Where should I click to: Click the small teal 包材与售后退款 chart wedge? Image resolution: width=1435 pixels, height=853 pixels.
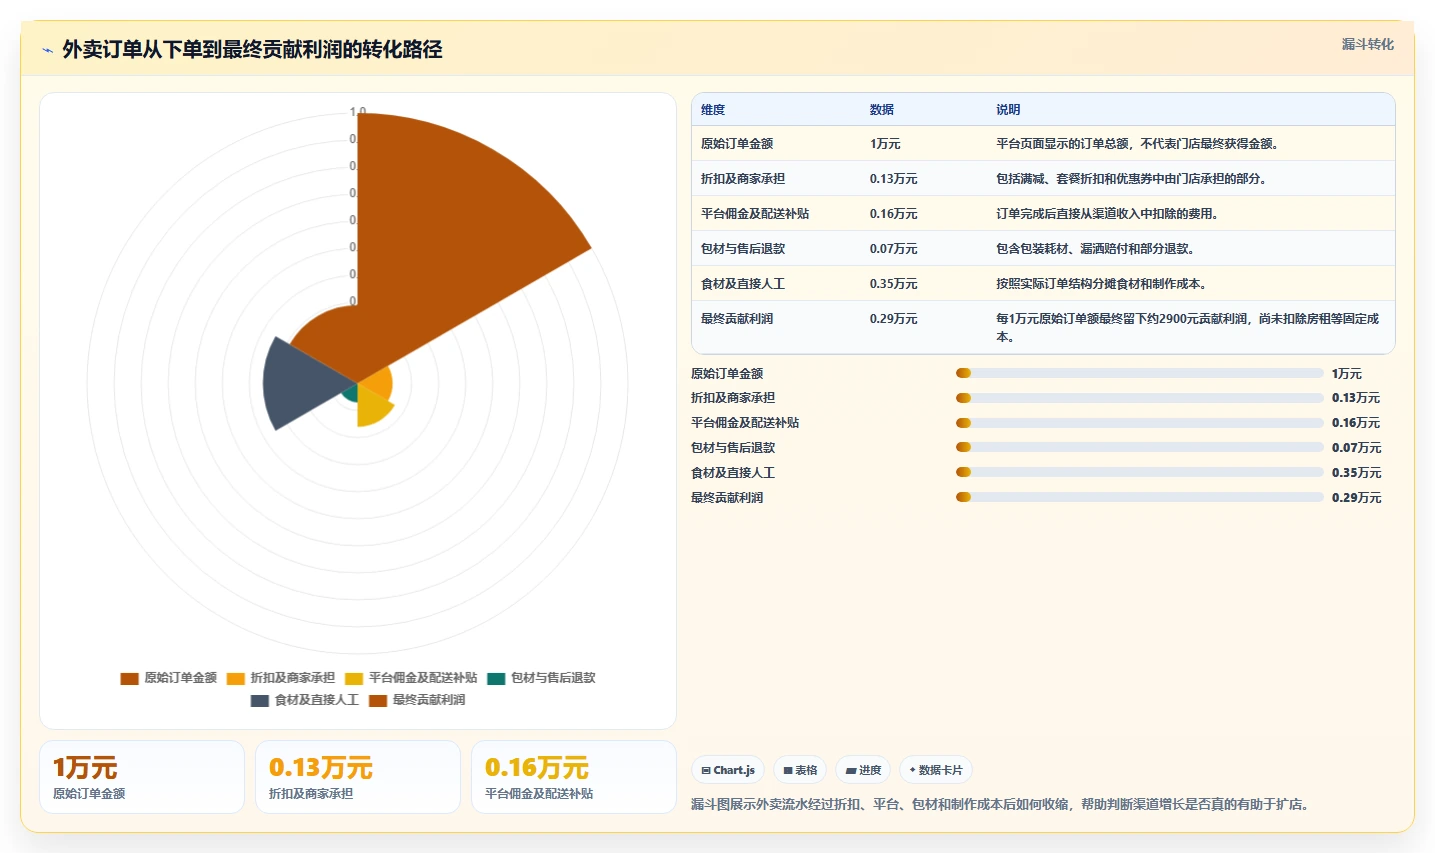click(x=349, y=392)
